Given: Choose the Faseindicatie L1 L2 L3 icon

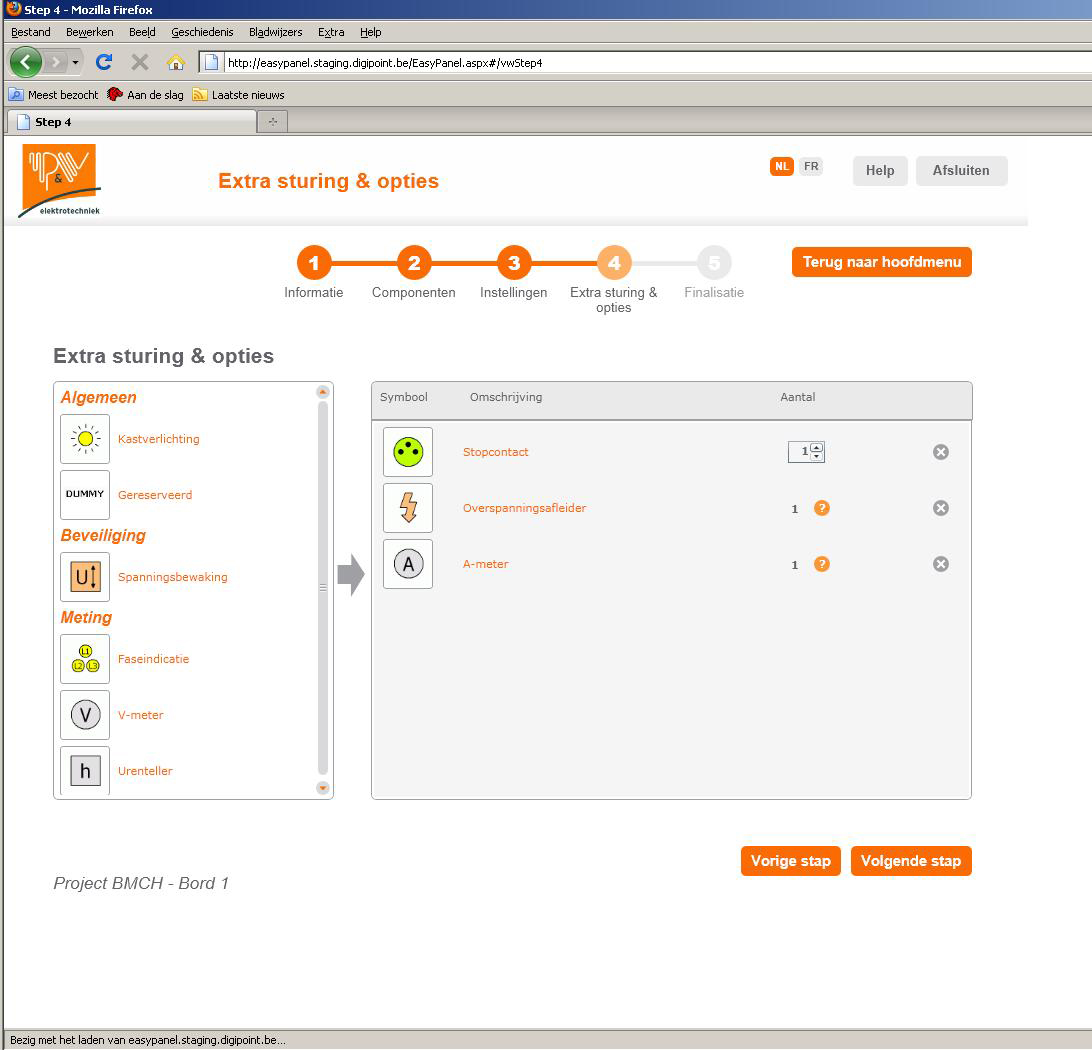Looking at the screenshot, I should tap(85, 659).
